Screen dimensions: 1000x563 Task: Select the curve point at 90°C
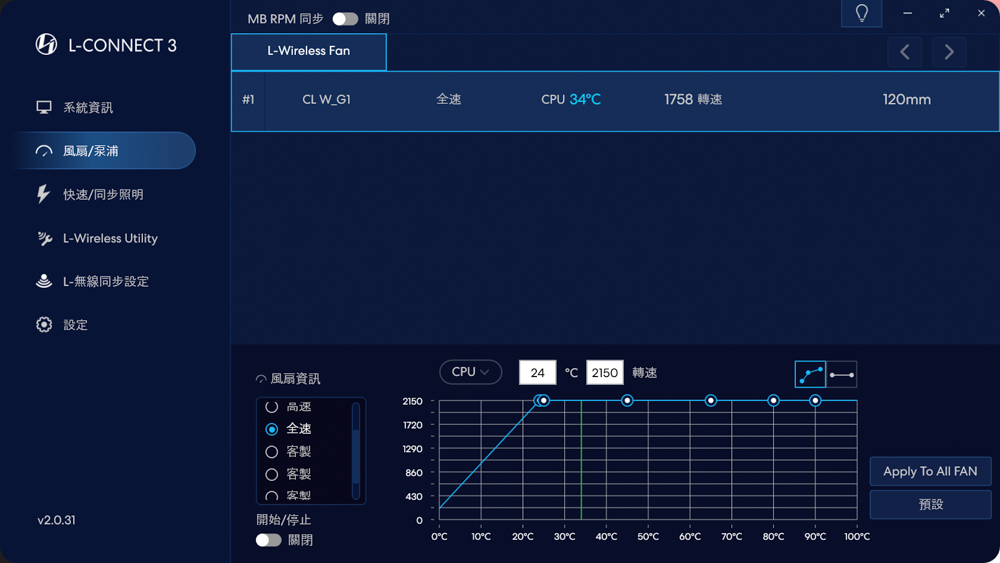pyautogui.click(x=815, y=400)
